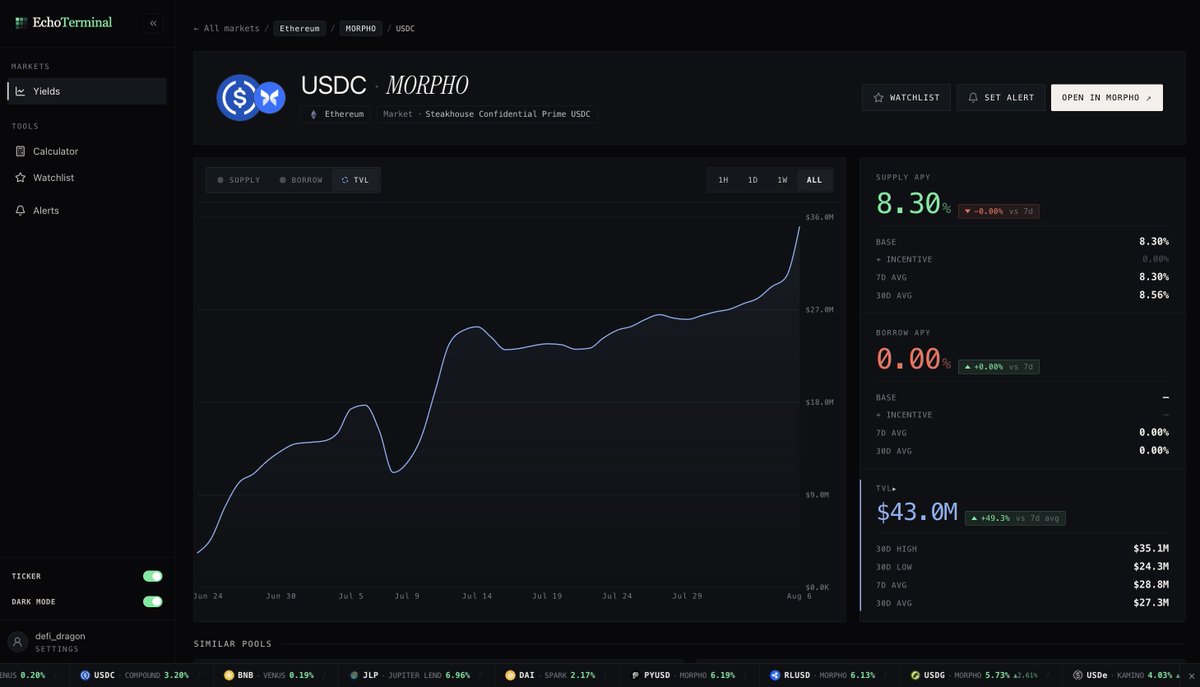
Task: Click the $27.0M chart axis label
Action: click(819, 310)
